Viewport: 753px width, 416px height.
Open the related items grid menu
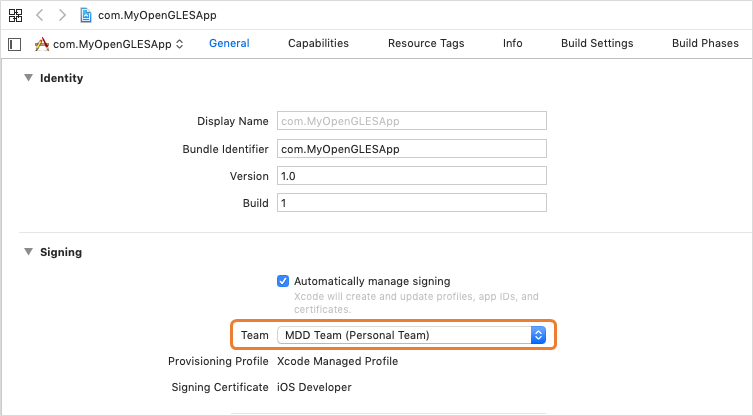pos(15,15)
